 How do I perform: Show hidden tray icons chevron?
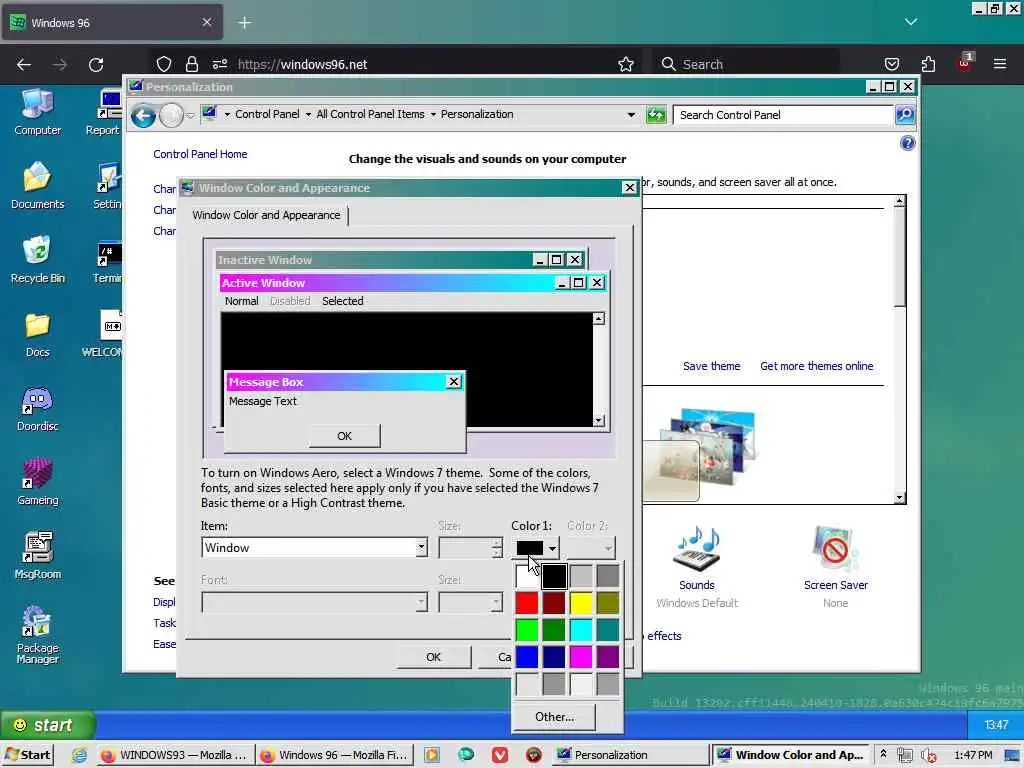(883, 754)
